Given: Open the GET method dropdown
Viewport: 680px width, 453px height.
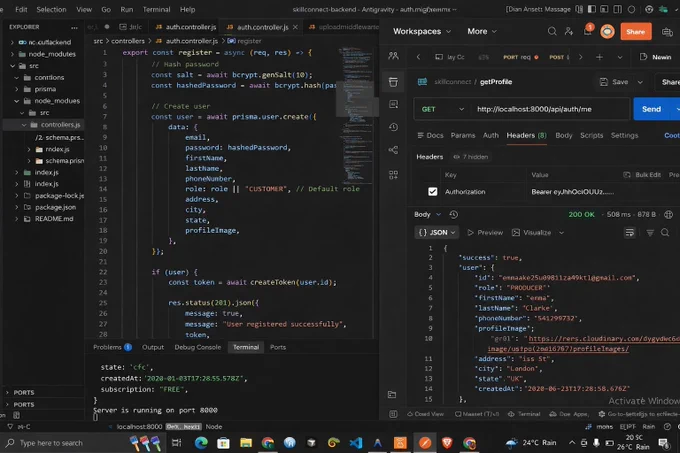Looking at the screenshot, I should (x=443, y=109).
